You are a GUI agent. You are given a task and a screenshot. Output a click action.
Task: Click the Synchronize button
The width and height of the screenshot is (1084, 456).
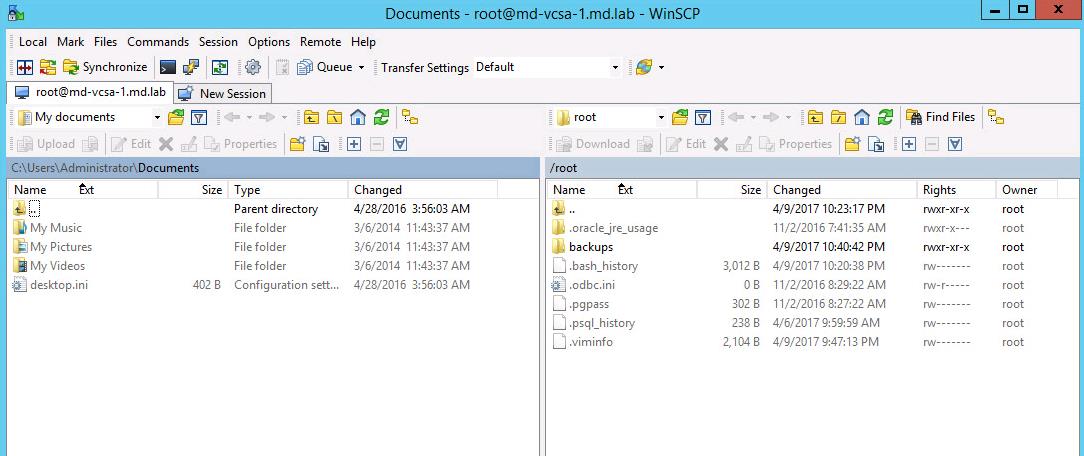pos(105,67)
